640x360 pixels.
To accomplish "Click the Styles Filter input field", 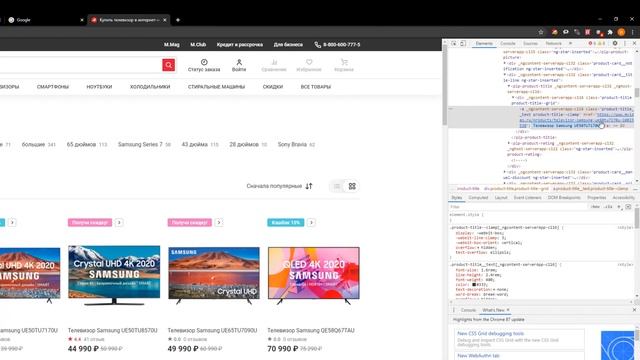I will [518, 207].
